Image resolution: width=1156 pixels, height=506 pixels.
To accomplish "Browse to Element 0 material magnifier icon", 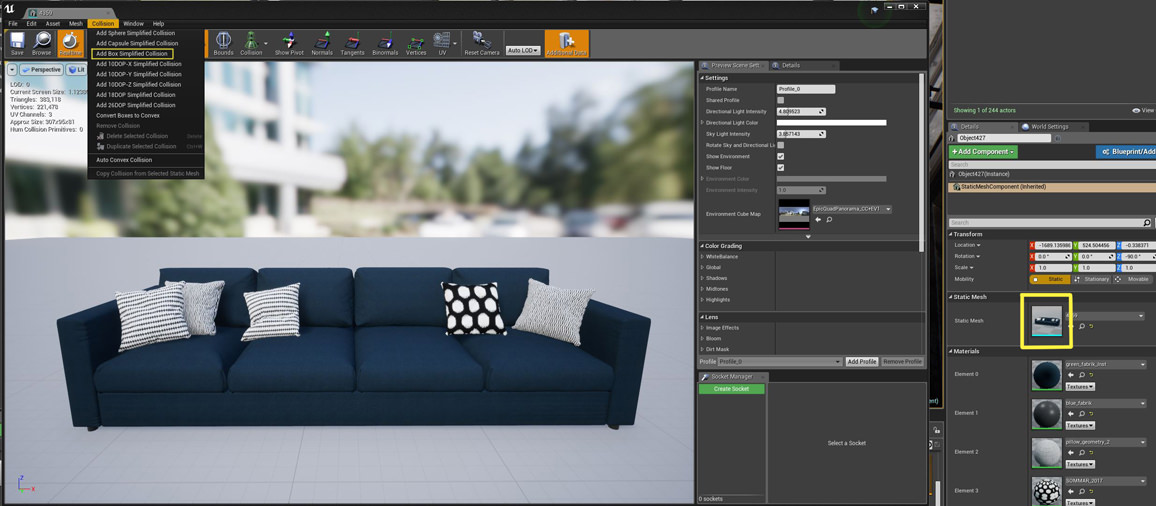I will tap(1082, 375).
